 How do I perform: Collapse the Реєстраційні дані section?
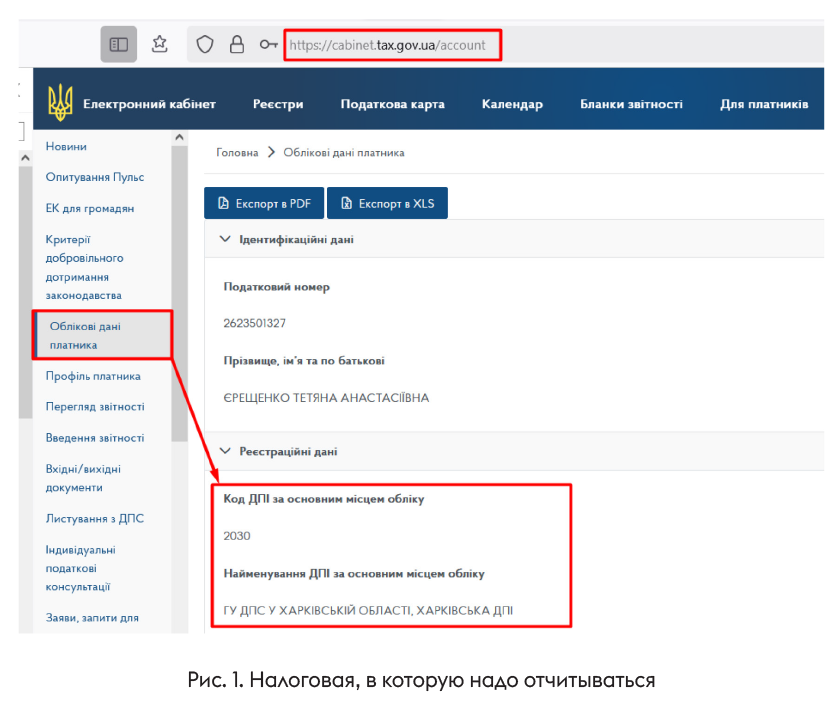pos(225,452)
